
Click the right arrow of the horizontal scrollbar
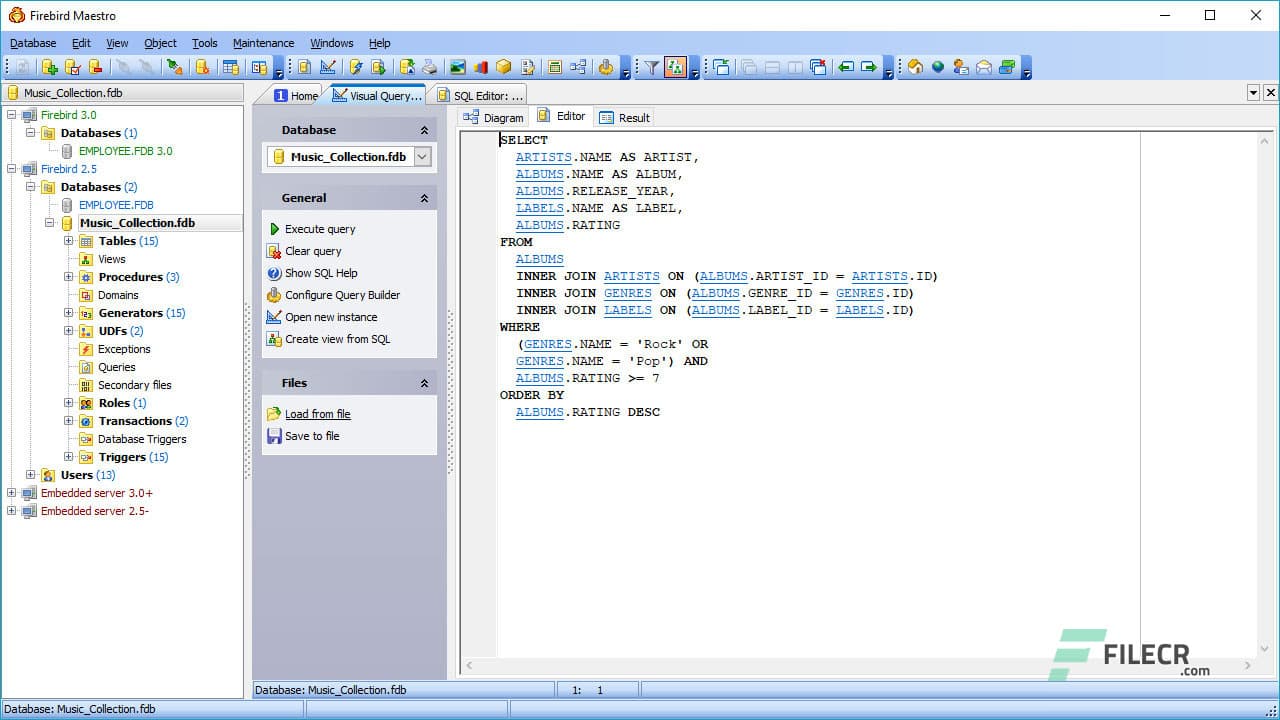click(1247, 664)
